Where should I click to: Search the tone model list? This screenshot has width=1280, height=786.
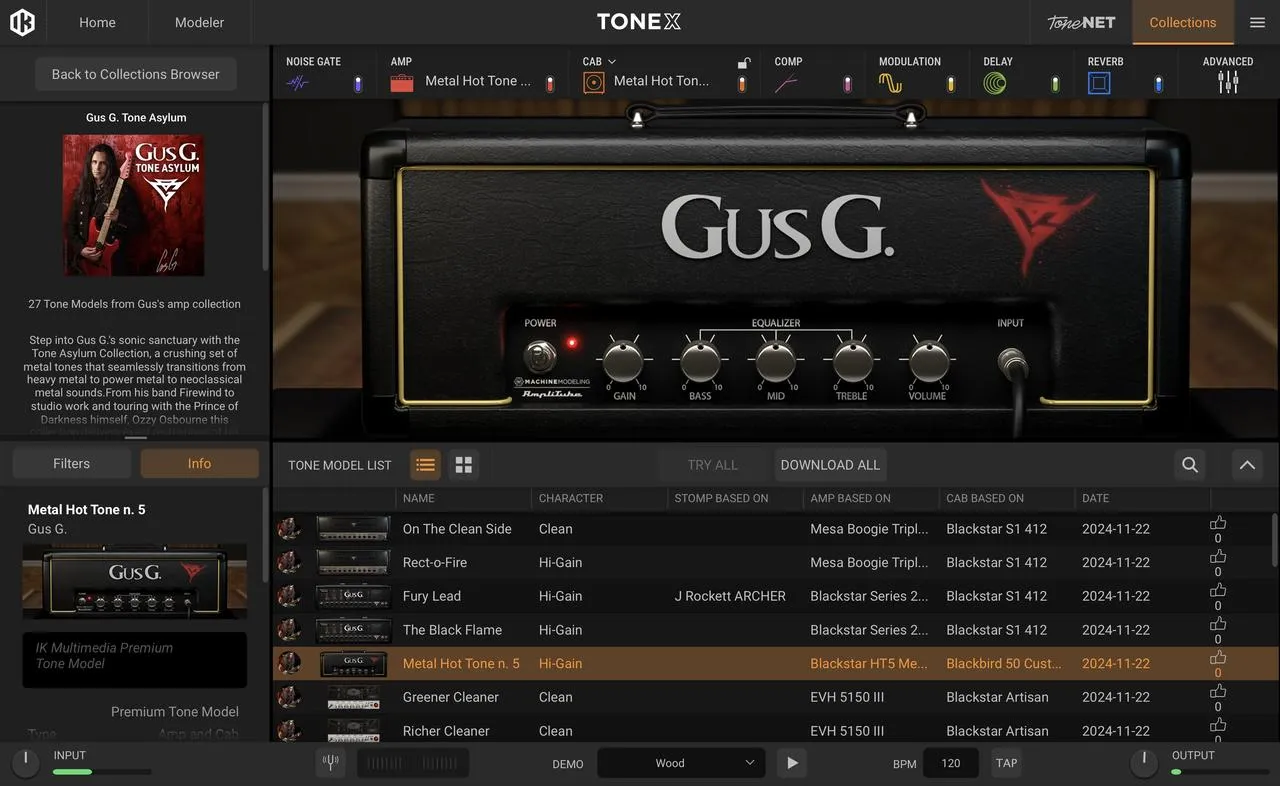[x=1190, y=464]
